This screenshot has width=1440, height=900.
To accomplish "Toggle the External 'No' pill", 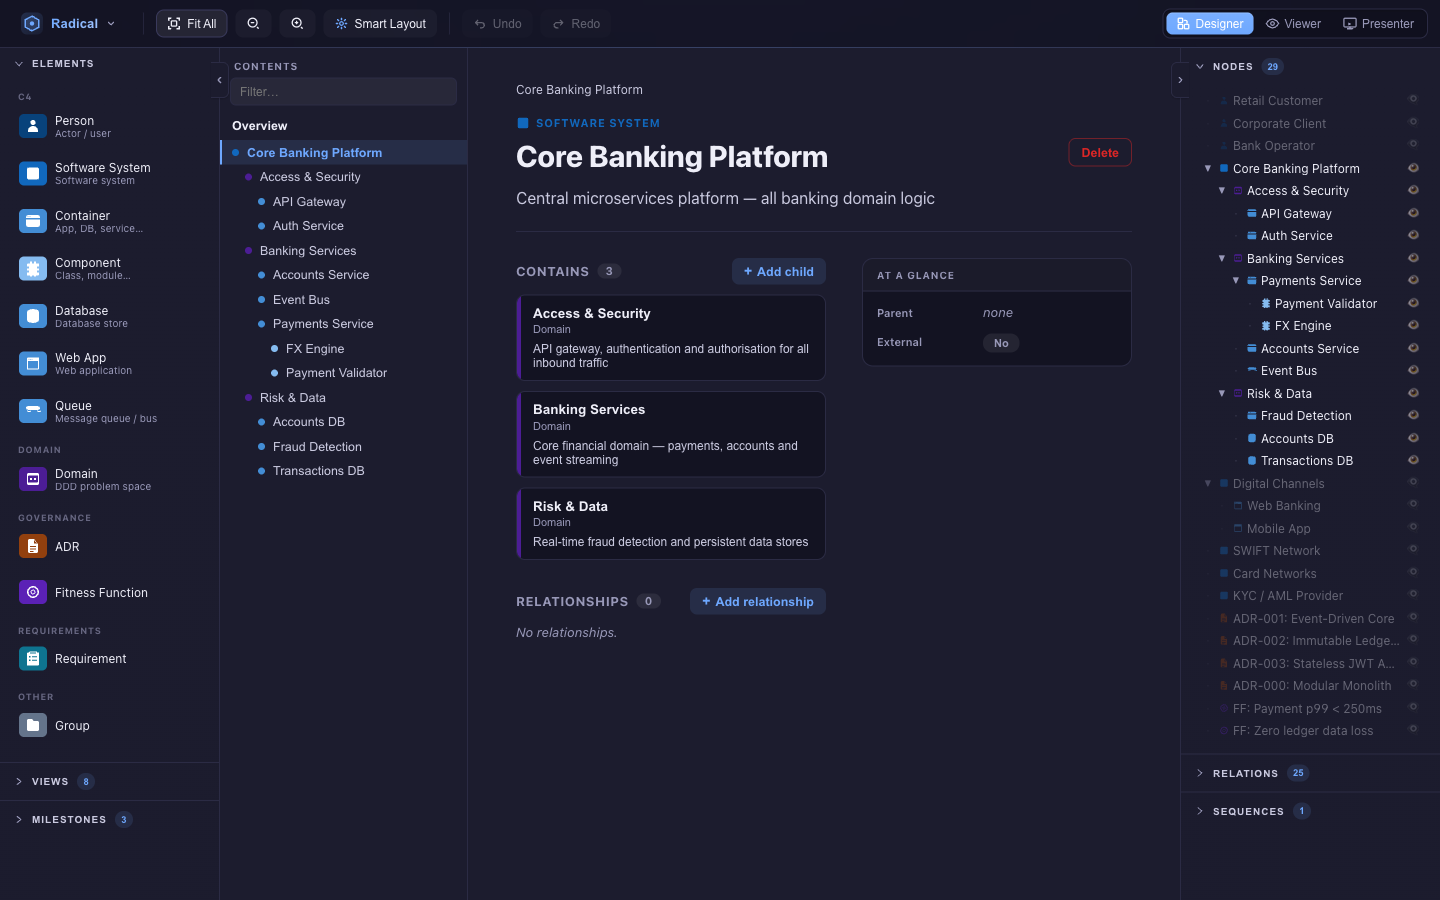I will tap(1001, 343).
